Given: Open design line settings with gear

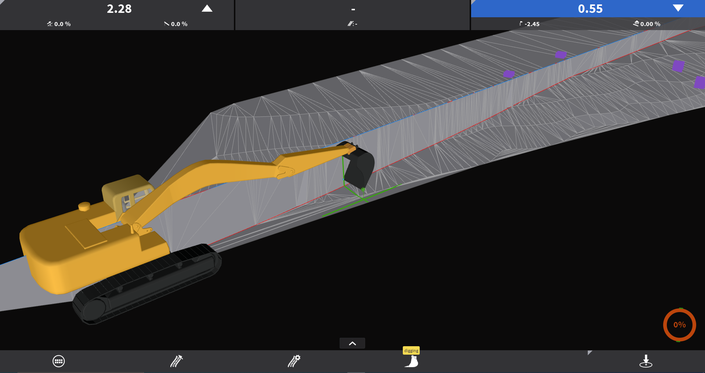Looking at the screenshot, I should pos(294,361).
